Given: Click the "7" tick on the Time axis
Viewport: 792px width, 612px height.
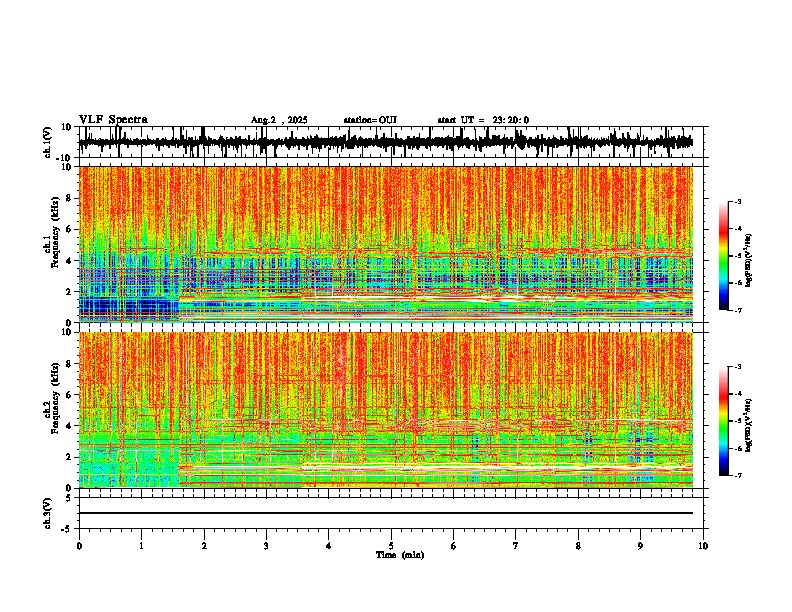Looking at the screenshot, I should (x=516, y=546).
